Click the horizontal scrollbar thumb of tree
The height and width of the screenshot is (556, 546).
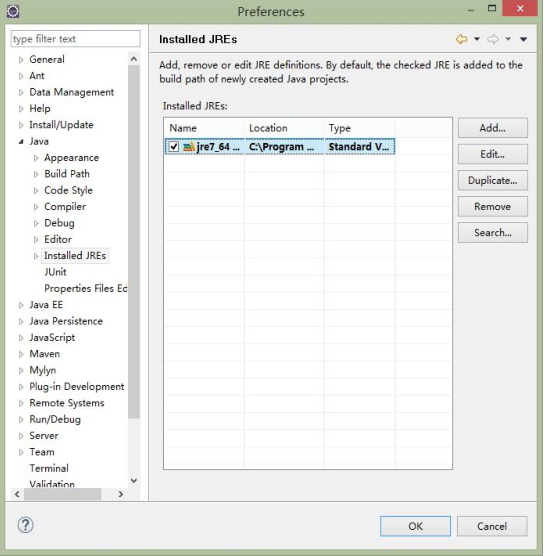coord(62,494)
